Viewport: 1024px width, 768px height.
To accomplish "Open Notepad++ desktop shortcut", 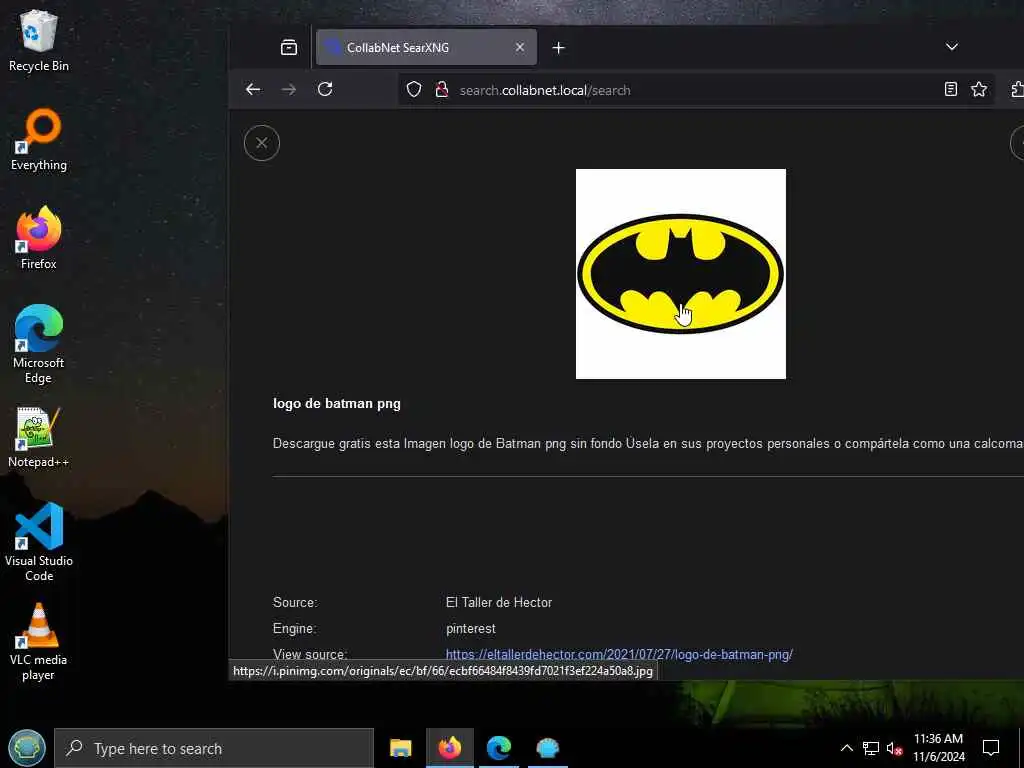I will click(39, 438).
